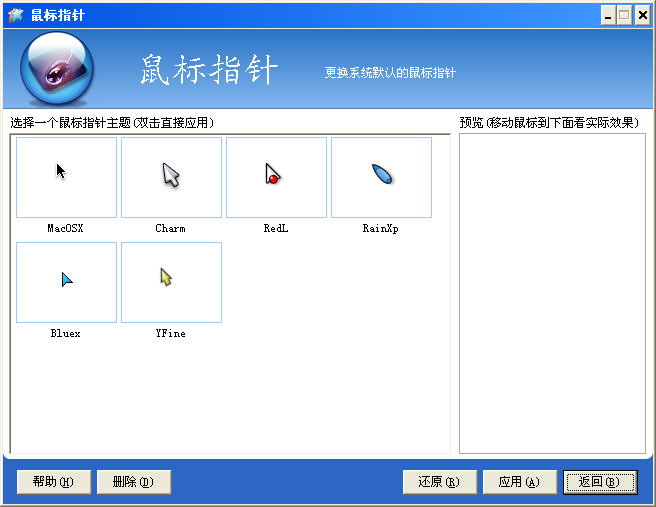
Task: Close the 鼠标指针 window
Action: pyautogui.click(x=642, y=15)
